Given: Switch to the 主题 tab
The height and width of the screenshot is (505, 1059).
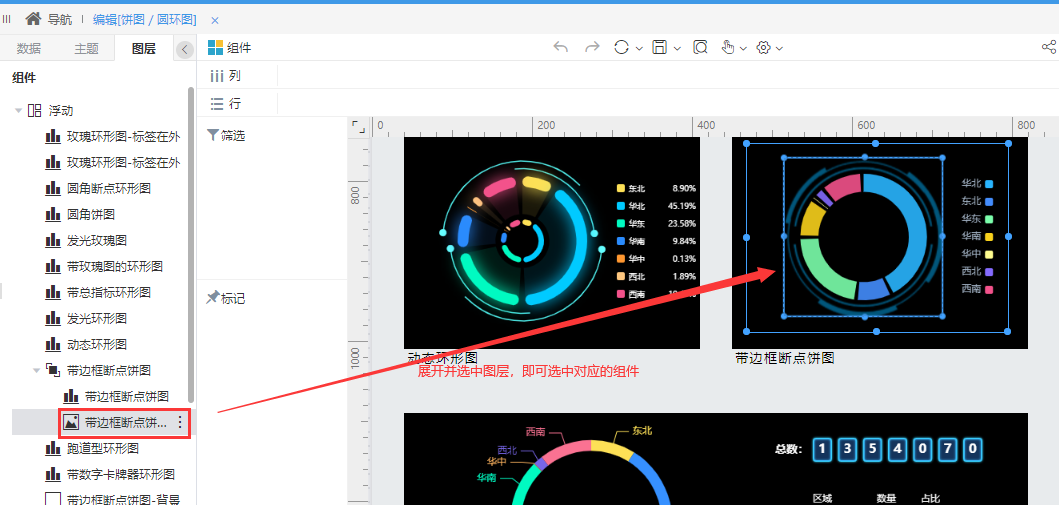Looking at the screenshot, I should pyautogui.click(x=86, y=49).
